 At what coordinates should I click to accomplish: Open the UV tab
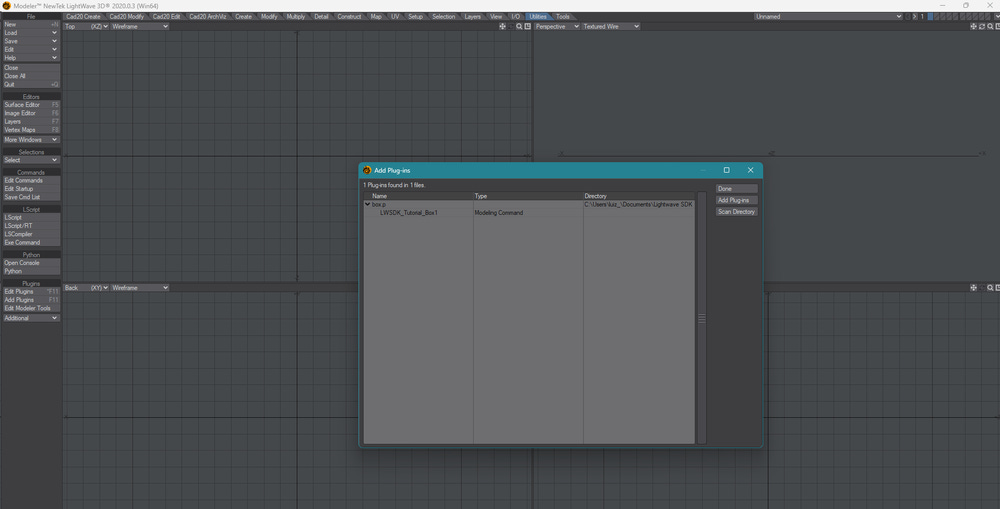[395, 17]
